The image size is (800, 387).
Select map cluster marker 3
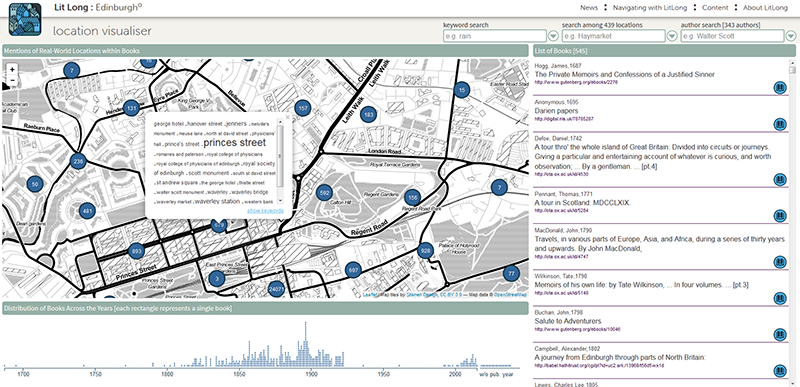[x=217, y=278]
